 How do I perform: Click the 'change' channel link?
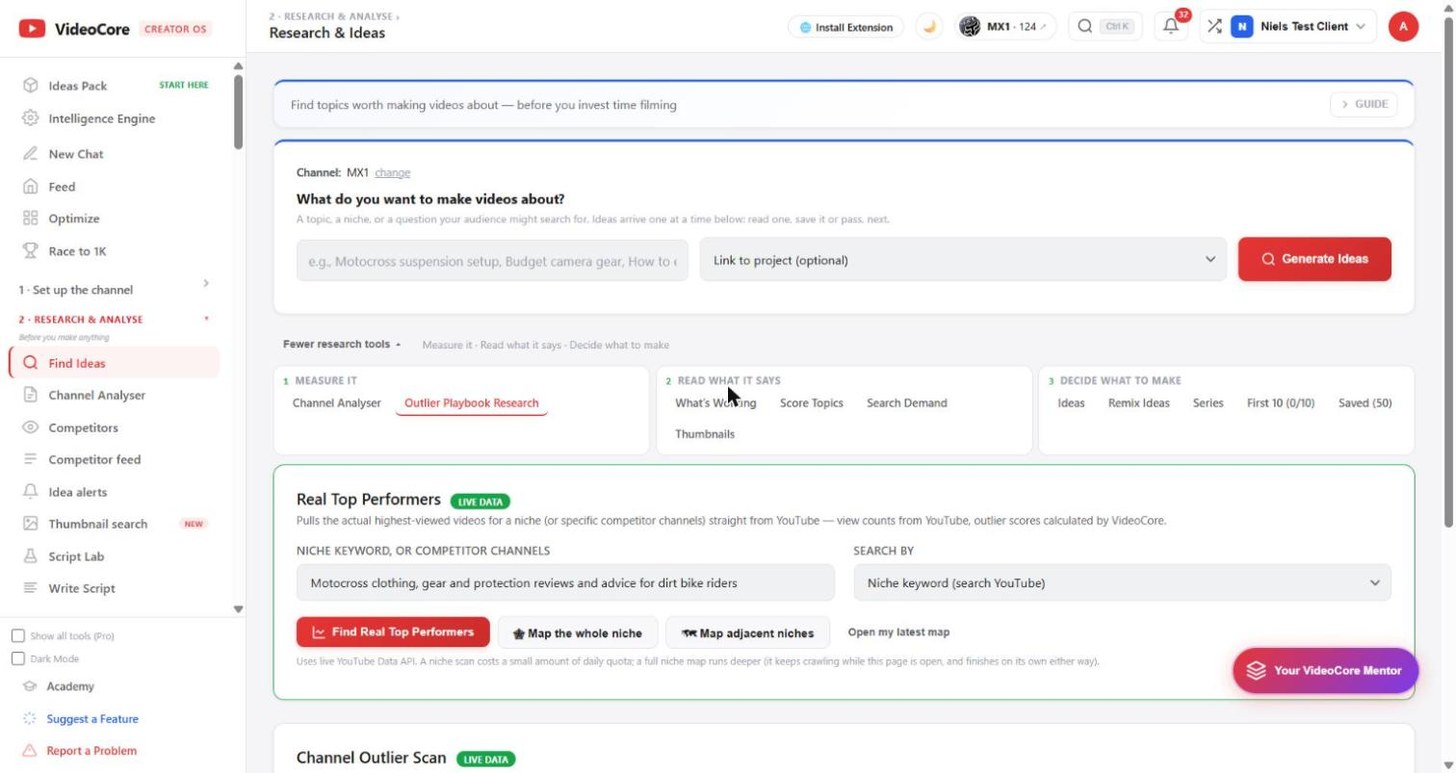pos(392,173)
